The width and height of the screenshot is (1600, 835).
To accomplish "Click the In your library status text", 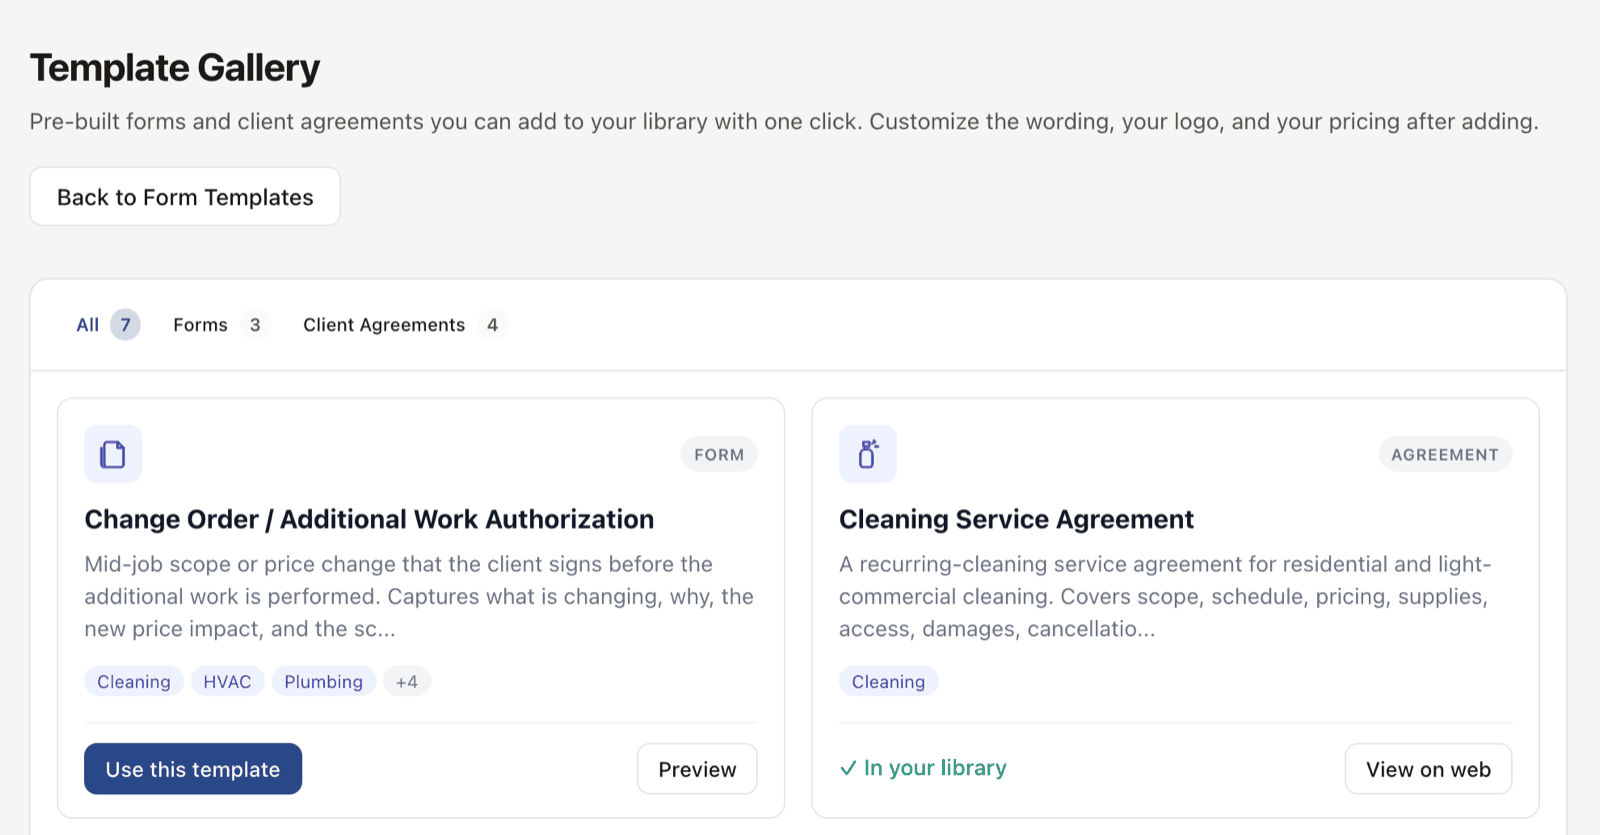I will click(x=935, y=768).
